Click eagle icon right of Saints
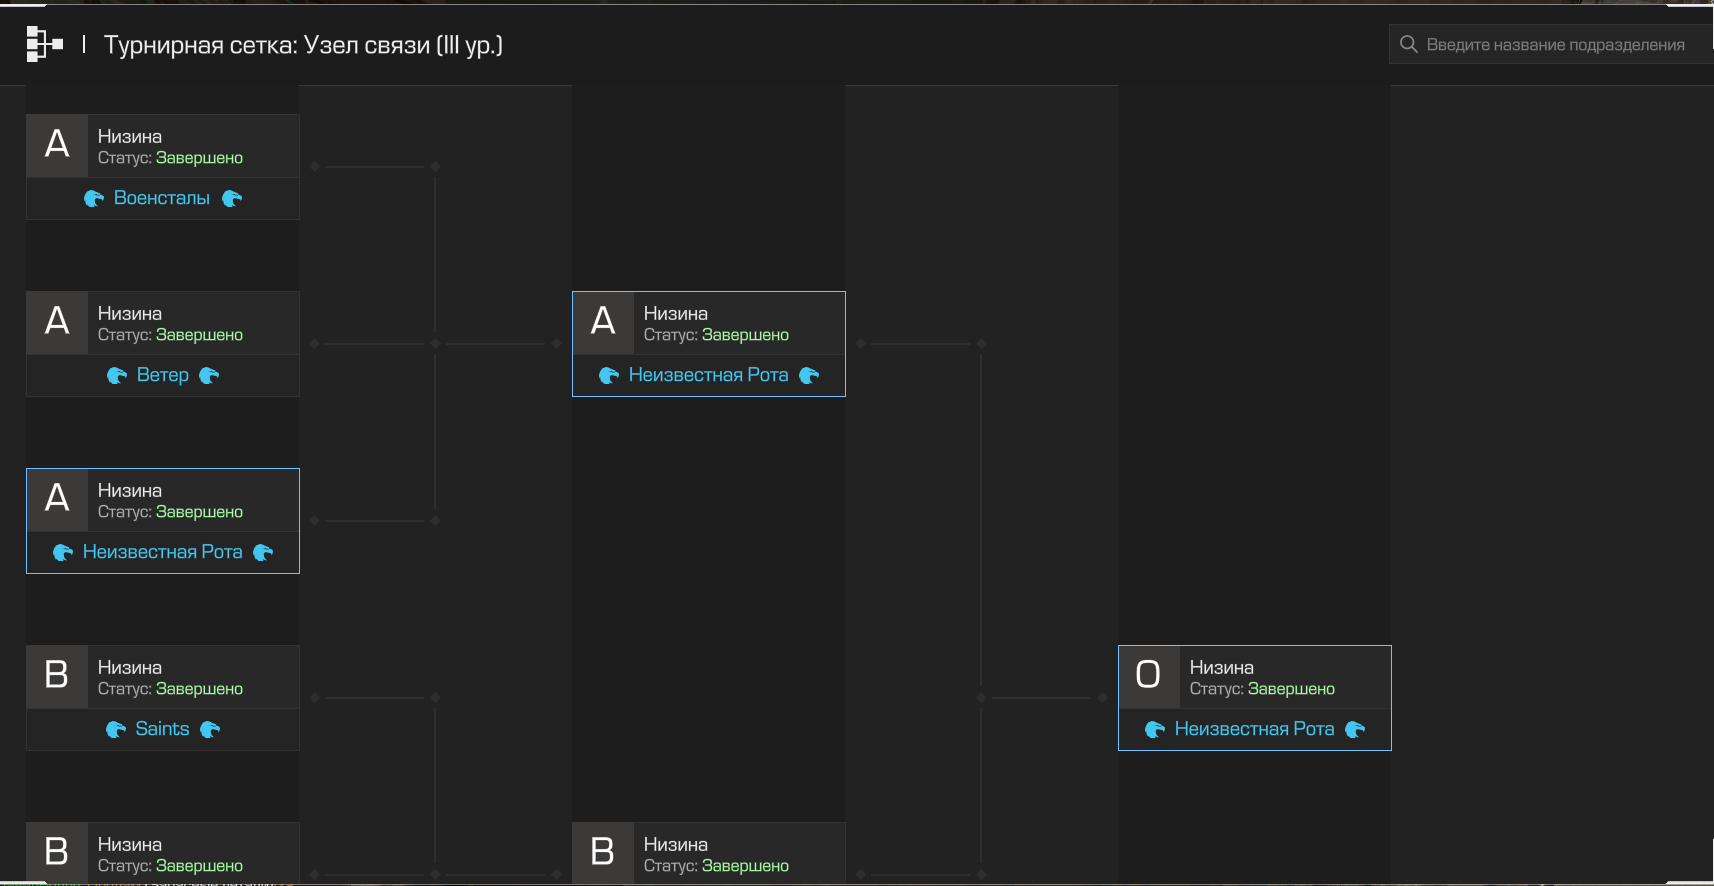Viewport: 1714px width, 886px height. pyautogui.click(x=210, y=730)
